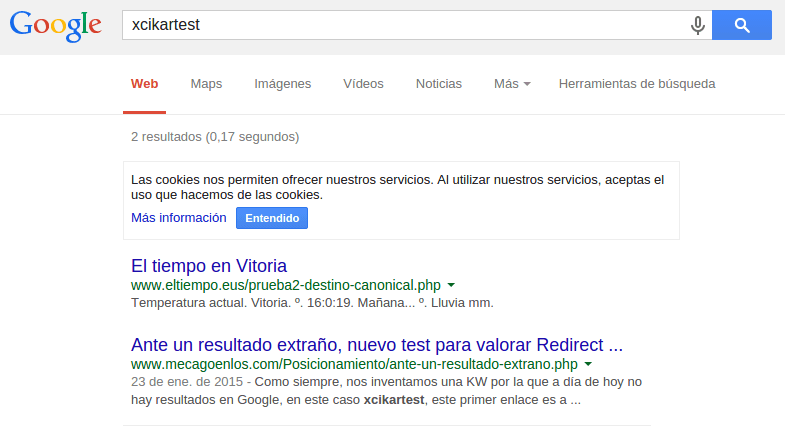Click the Google logo
Image resolution: width=785 pixels, height=444 pixels.
tap(56, 26)
